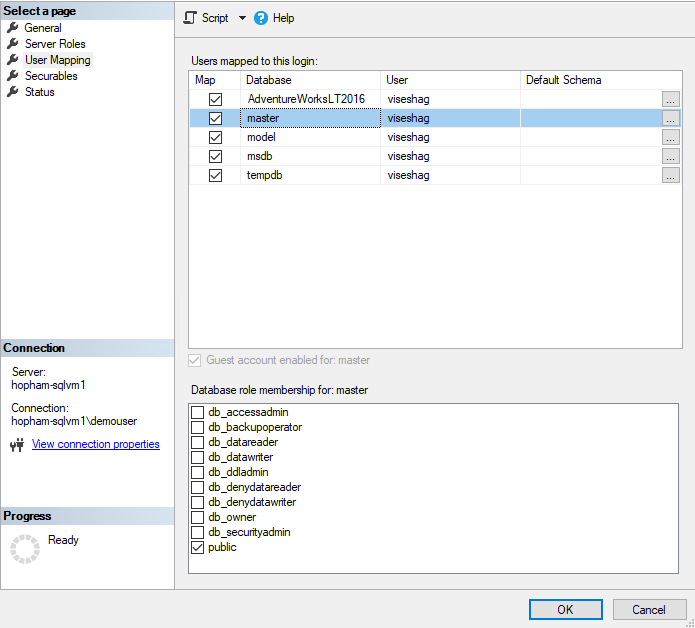The width and height of the screenshot is (695, 628).
Task: Click the wrench icon beside General
Action: tap(13, 28)
